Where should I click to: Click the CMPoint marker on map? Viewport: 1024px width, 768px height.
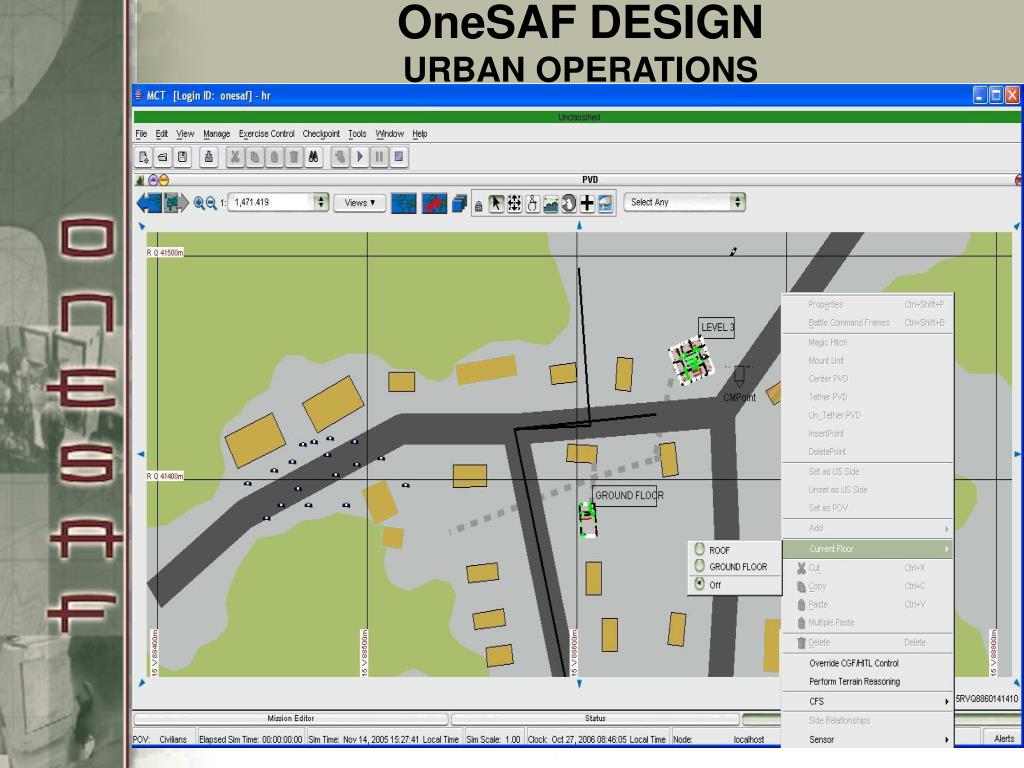[x=739, y=384]
